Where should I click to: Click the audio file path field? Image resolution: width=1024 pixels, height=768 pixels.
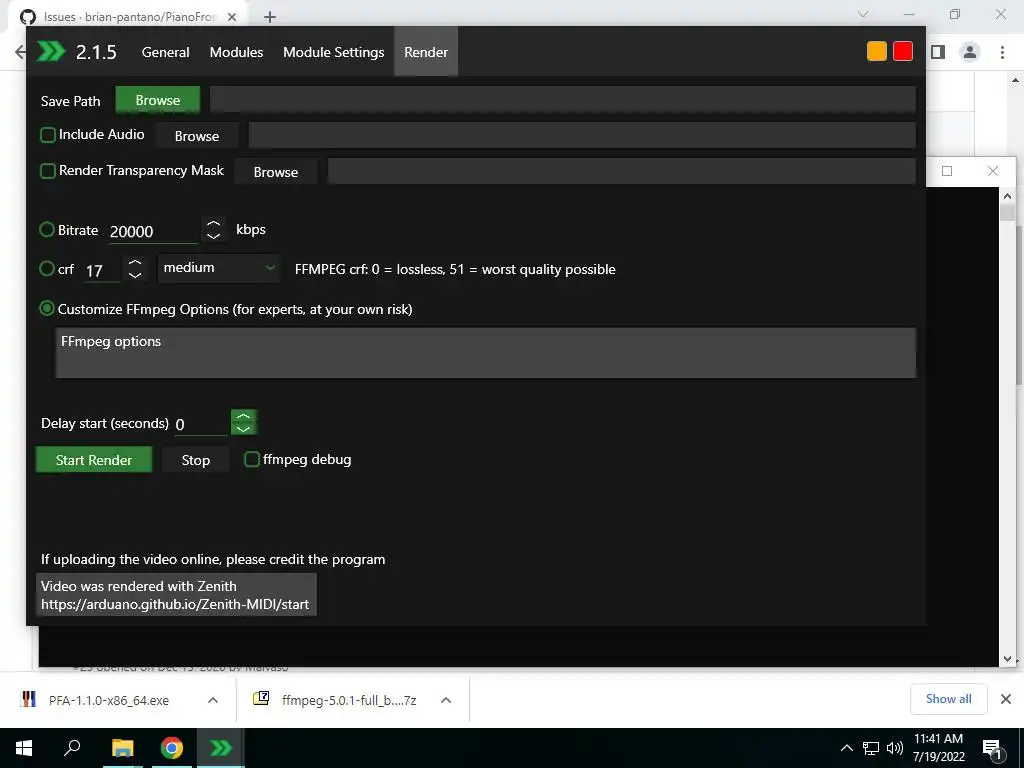coord(582,135)
